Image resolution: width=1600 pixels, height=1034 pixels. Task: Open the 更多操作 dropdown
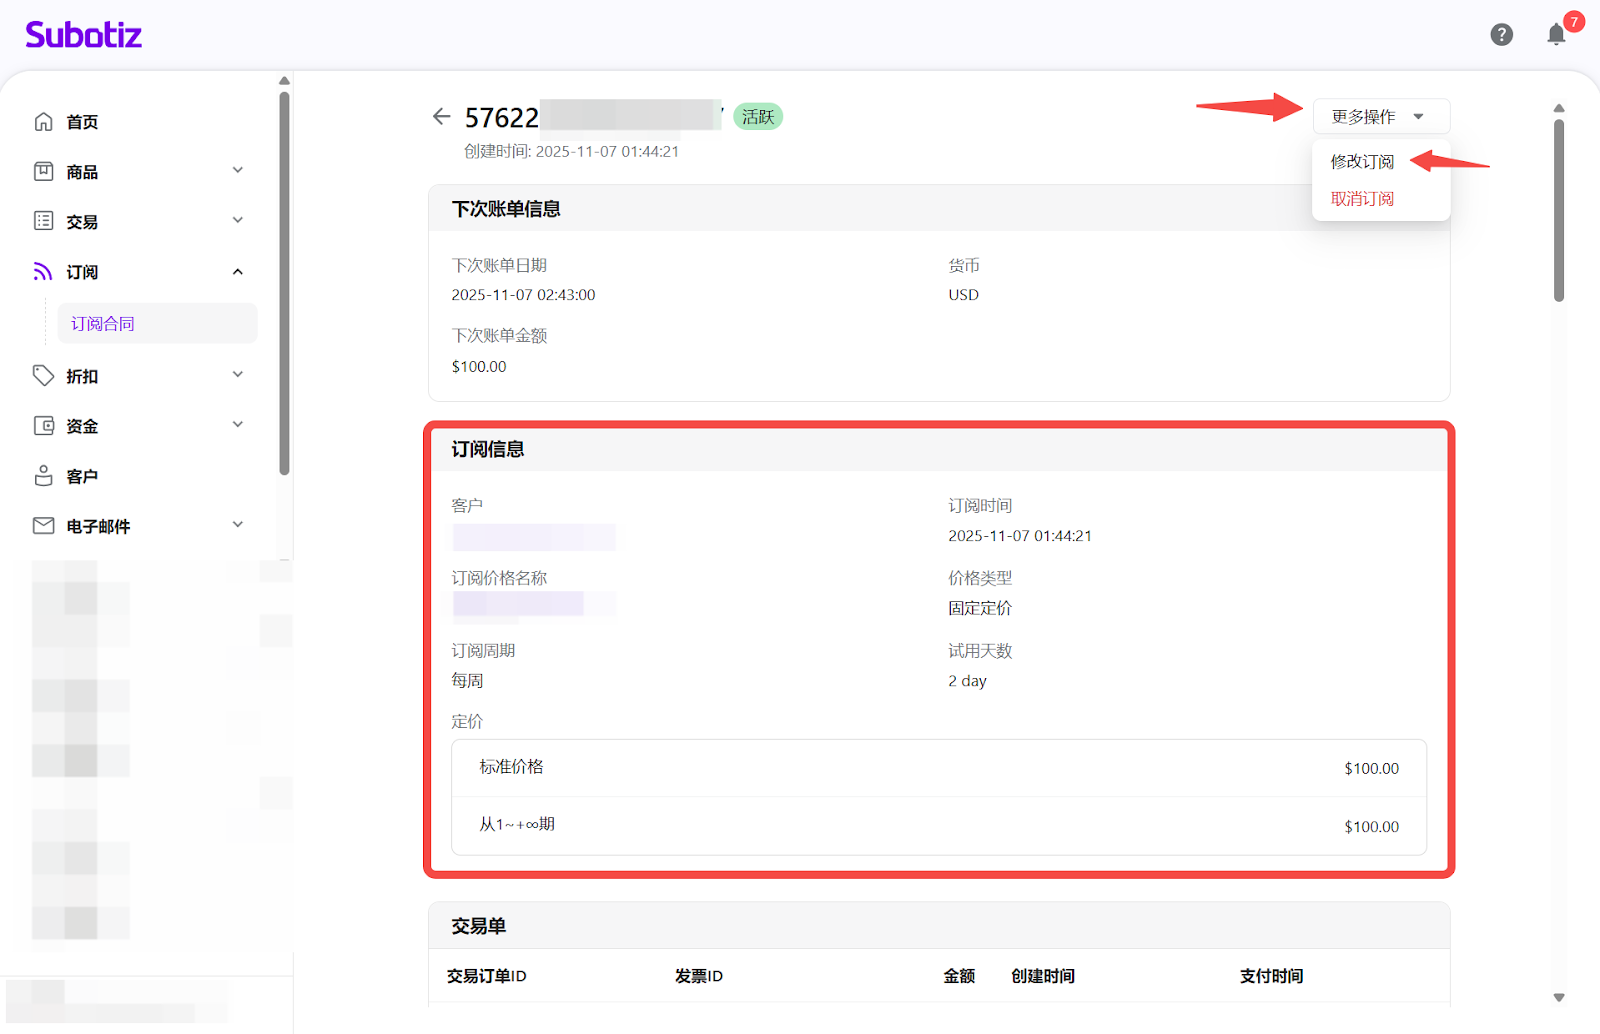pyautogui.click(x=1380, y=117)
